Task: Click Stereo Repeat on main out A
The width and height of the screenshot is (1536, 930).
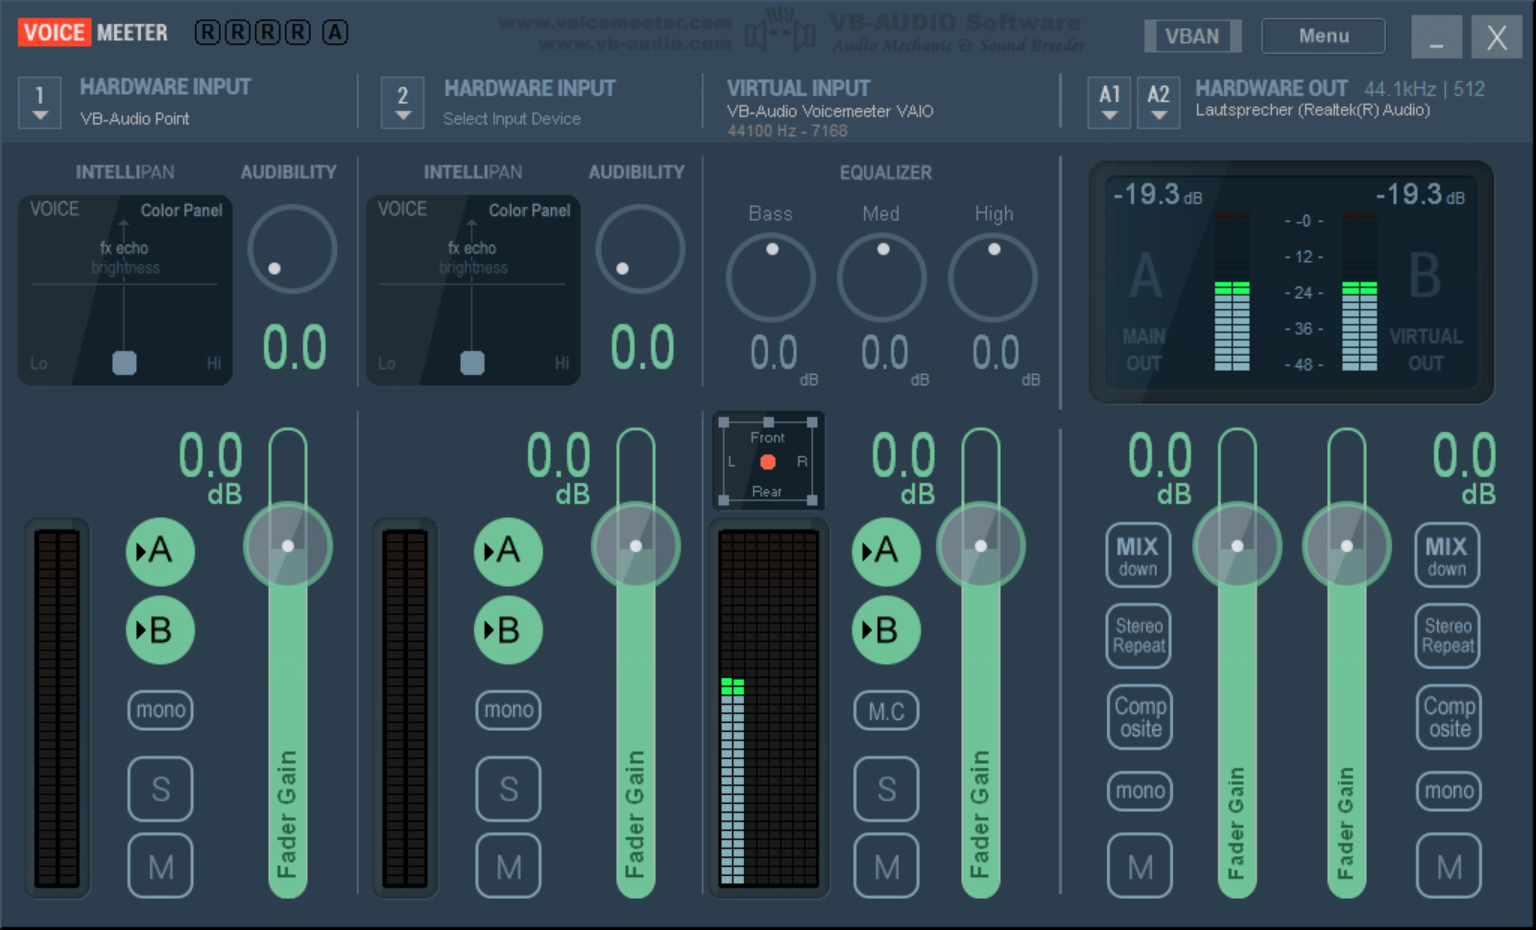Action: [x=1139, y=636]
